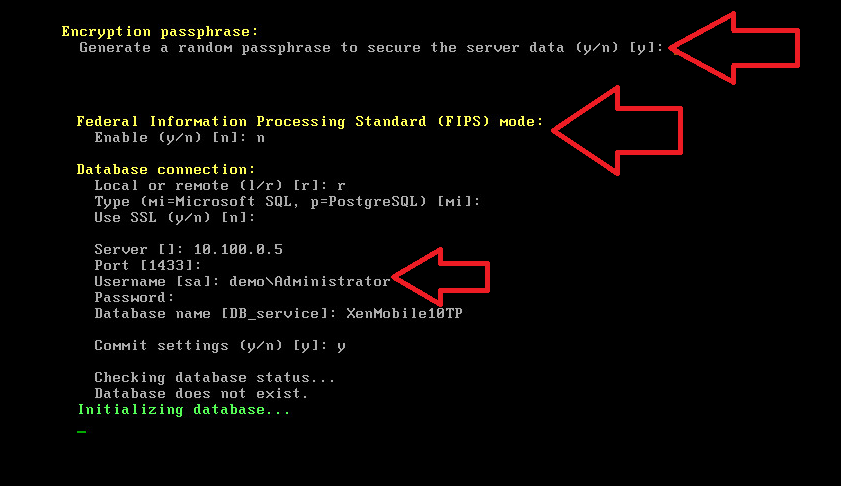The image size is (841, 486).
Task: Click the XenMobile10TP database name
Action: pyautogui.click(x=404, y=313)
